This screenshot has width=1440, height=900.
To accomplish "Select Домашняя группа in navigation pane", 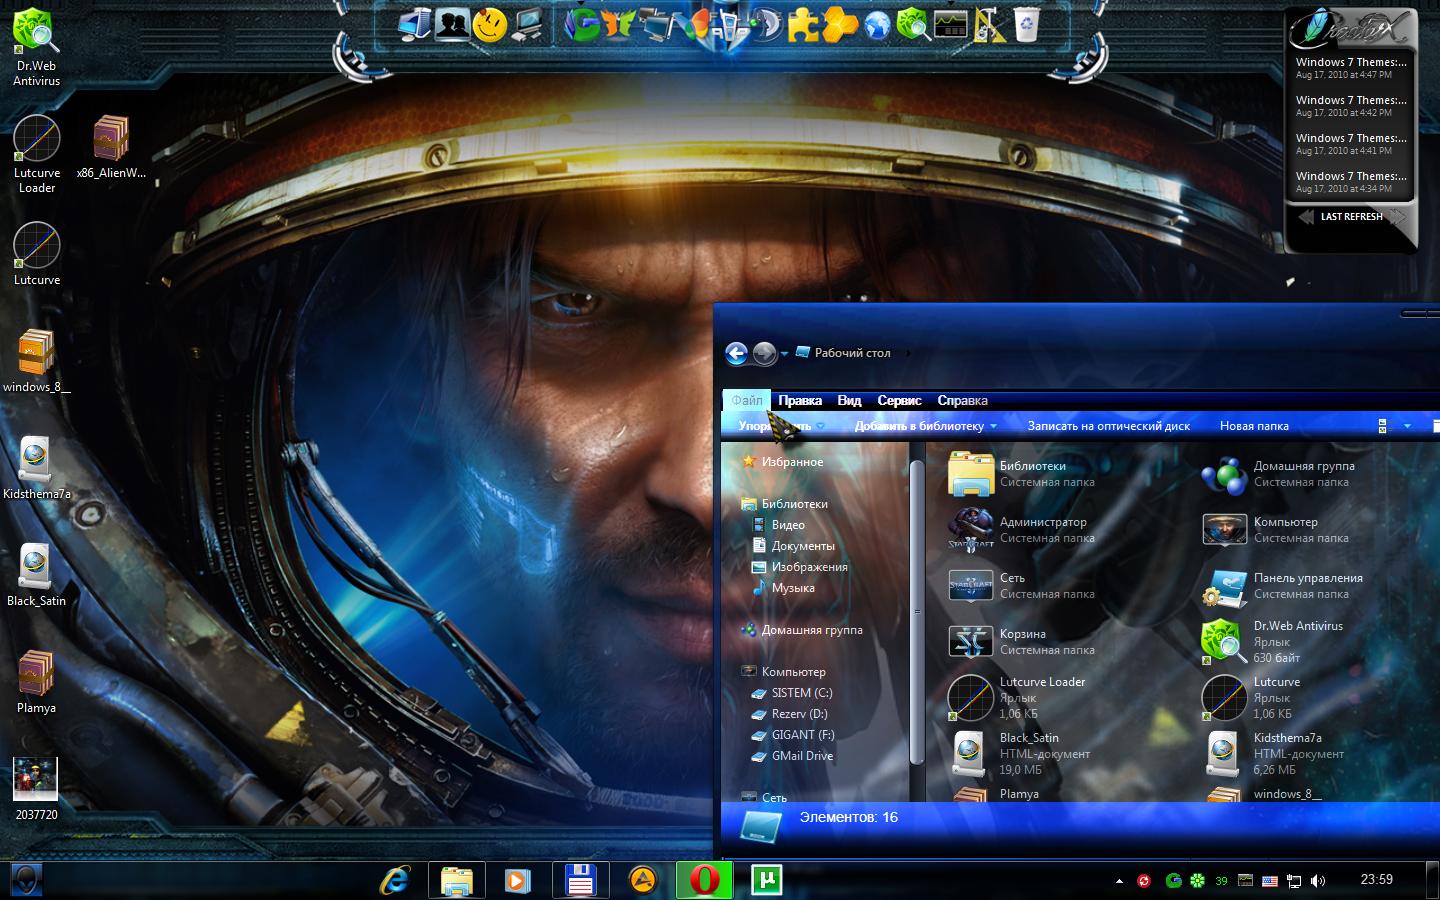I will [x=802, y=630].
